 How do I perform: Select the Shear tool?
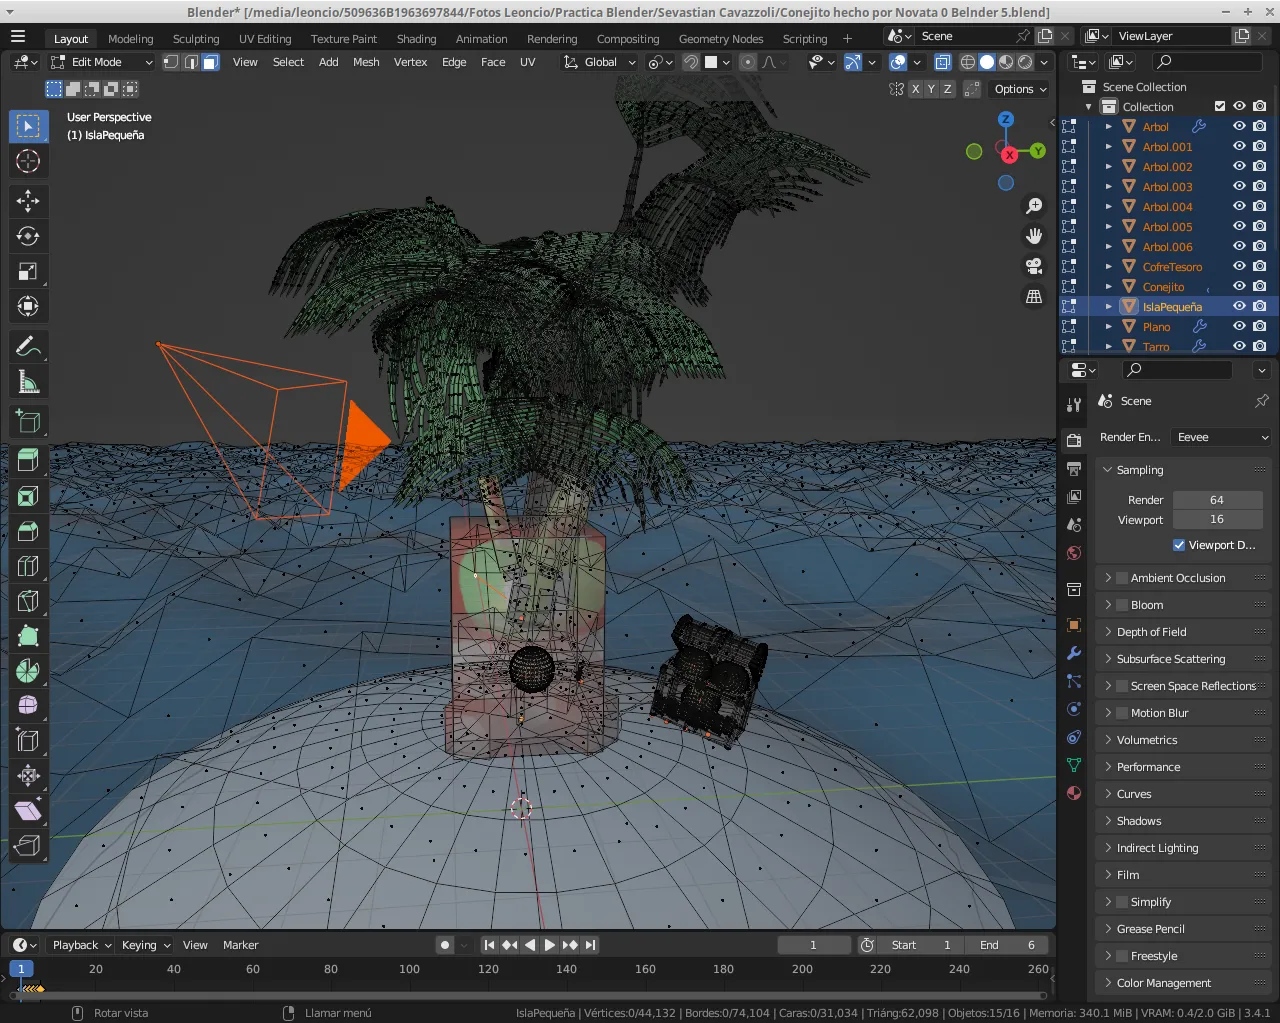point(28,811)
